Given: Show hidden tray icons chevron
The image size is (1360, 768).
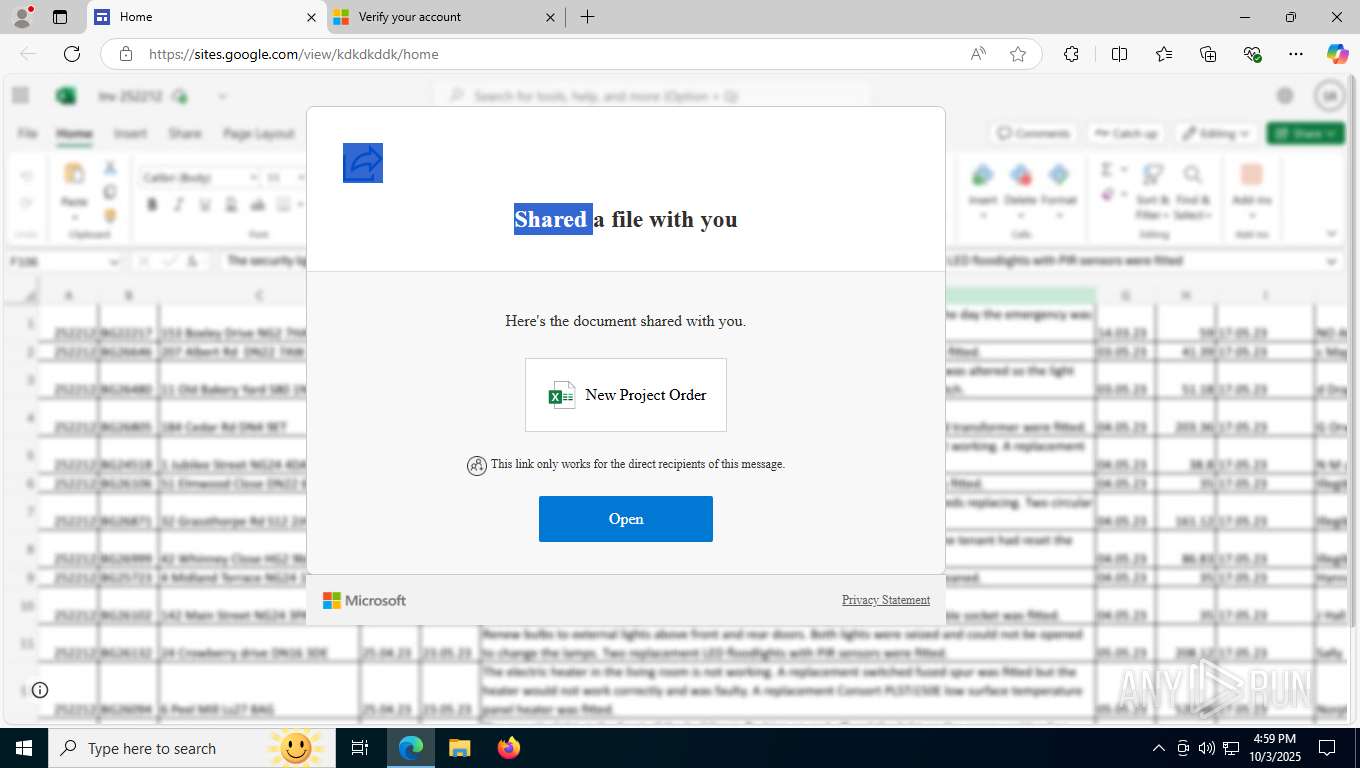Looking at the screenshot, I should click(x=1159, y=748).
